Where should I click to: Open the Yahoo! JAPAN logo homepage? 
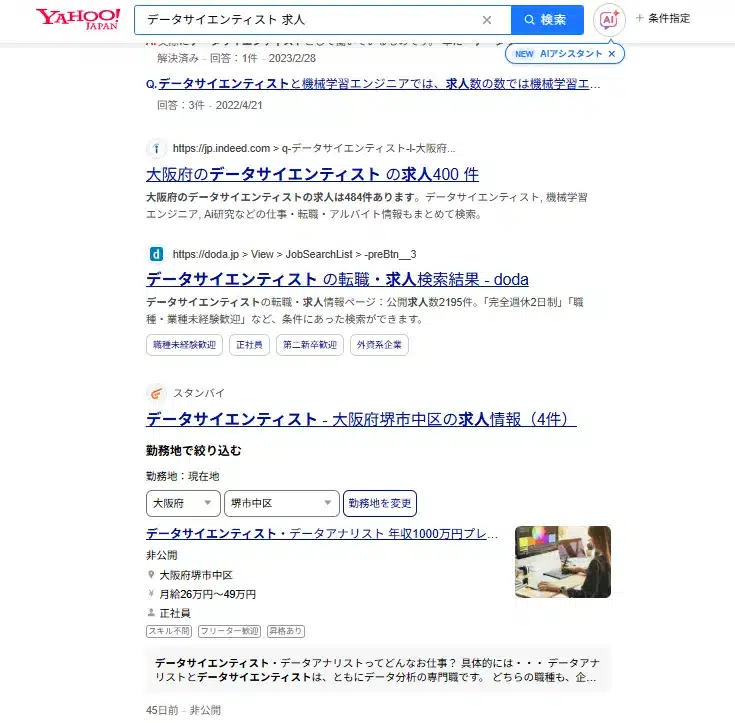(78, 19)
